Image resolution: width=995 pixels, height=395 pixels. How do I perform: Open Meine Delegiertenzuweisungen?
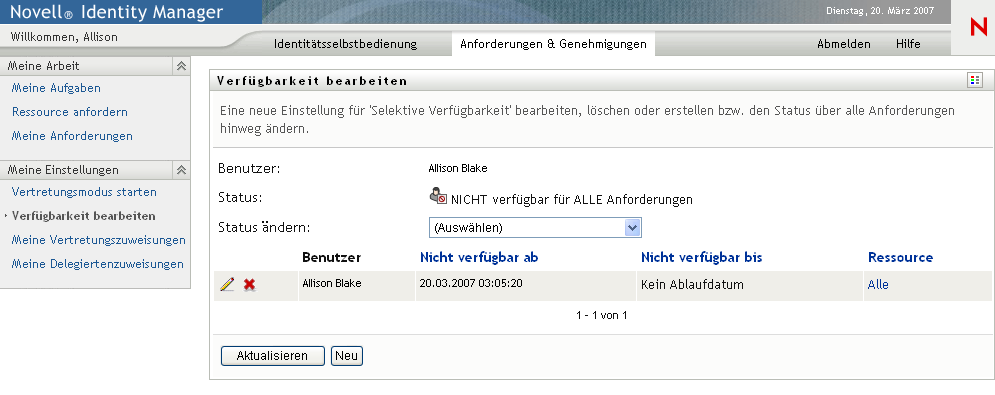tap(98, 264)
